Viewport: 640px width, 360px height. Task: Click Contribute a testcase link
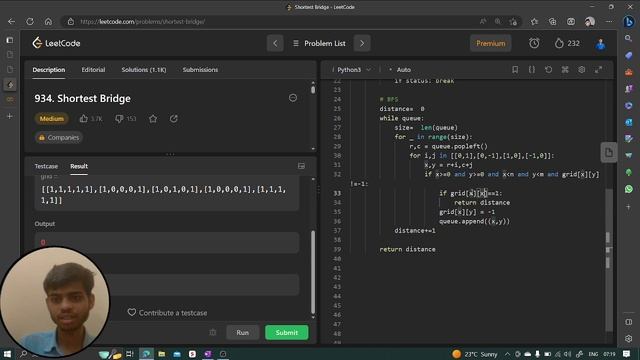coord(167,313)
